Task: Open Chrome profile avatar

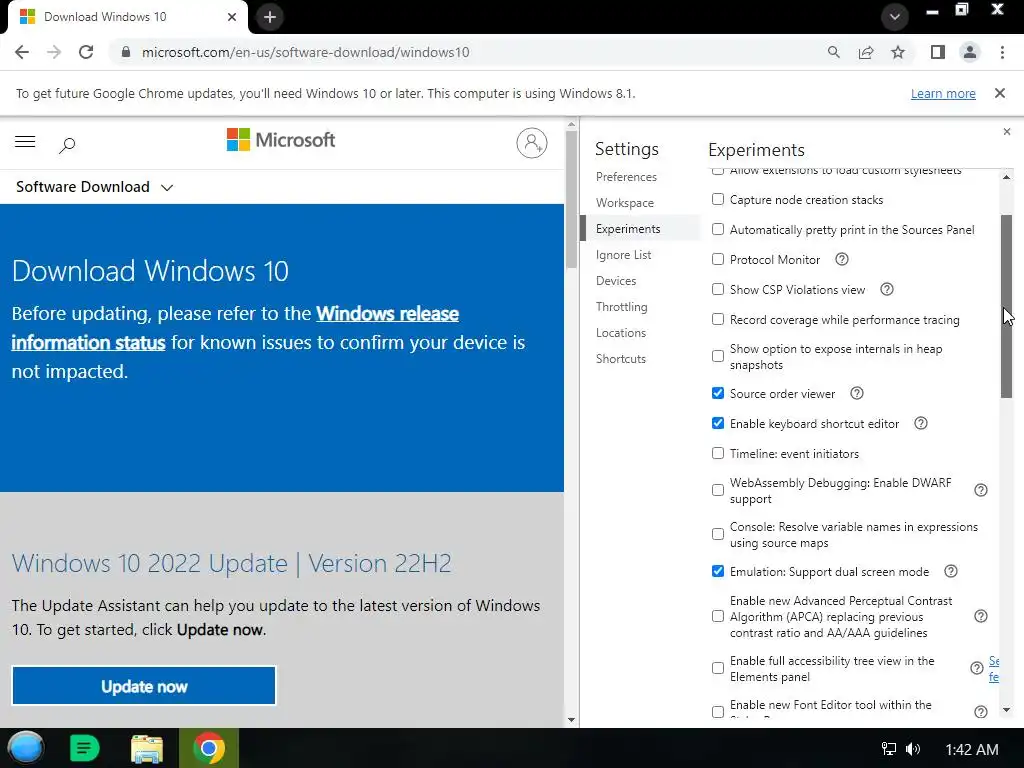Action: 970,52
